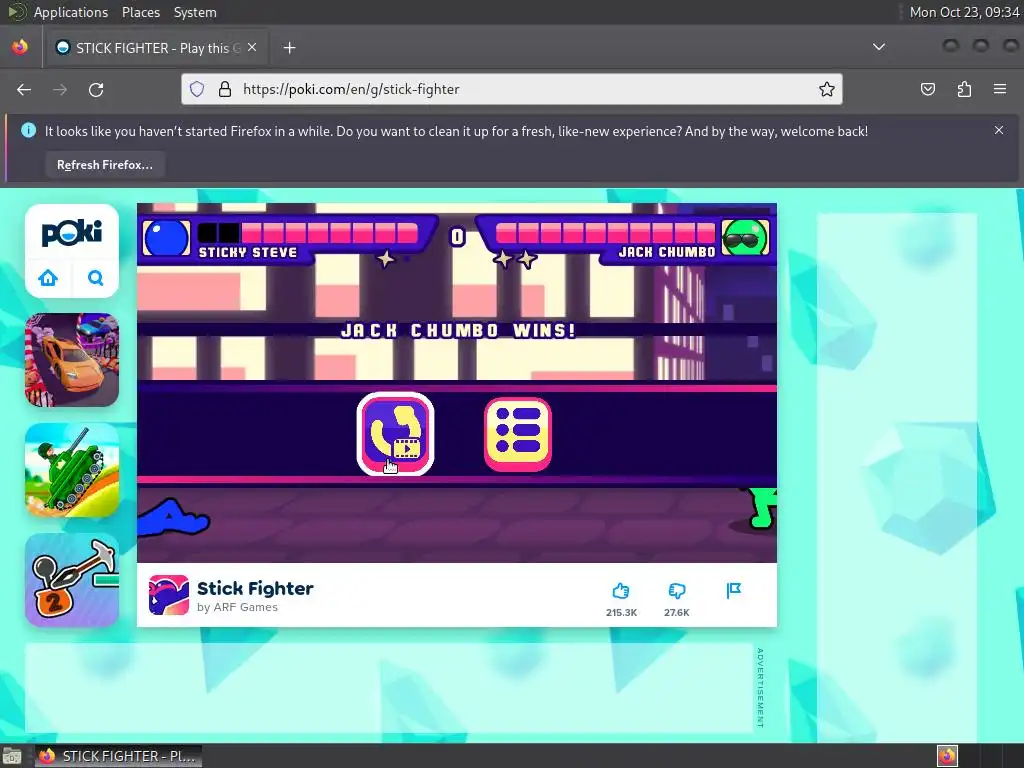Click Jack Chumbo health bar
1024x768 pixels.
(605, 233)
